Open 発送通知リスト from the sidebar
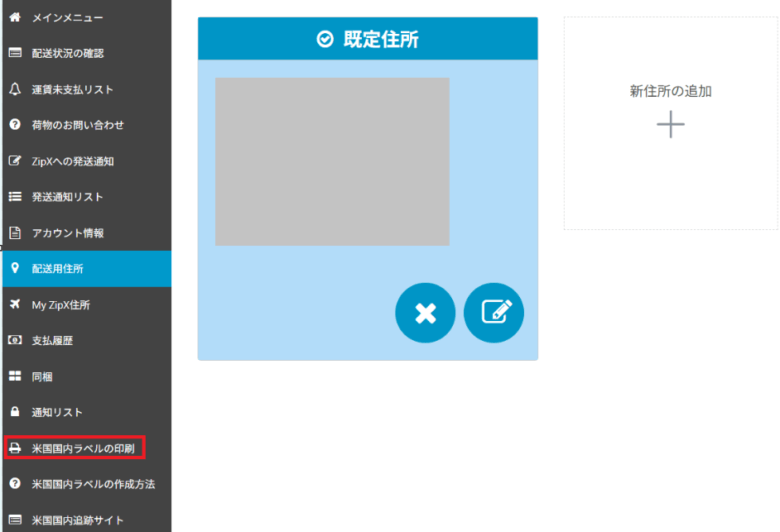Viewport: 780px width, 532px height. coord(67,197)
